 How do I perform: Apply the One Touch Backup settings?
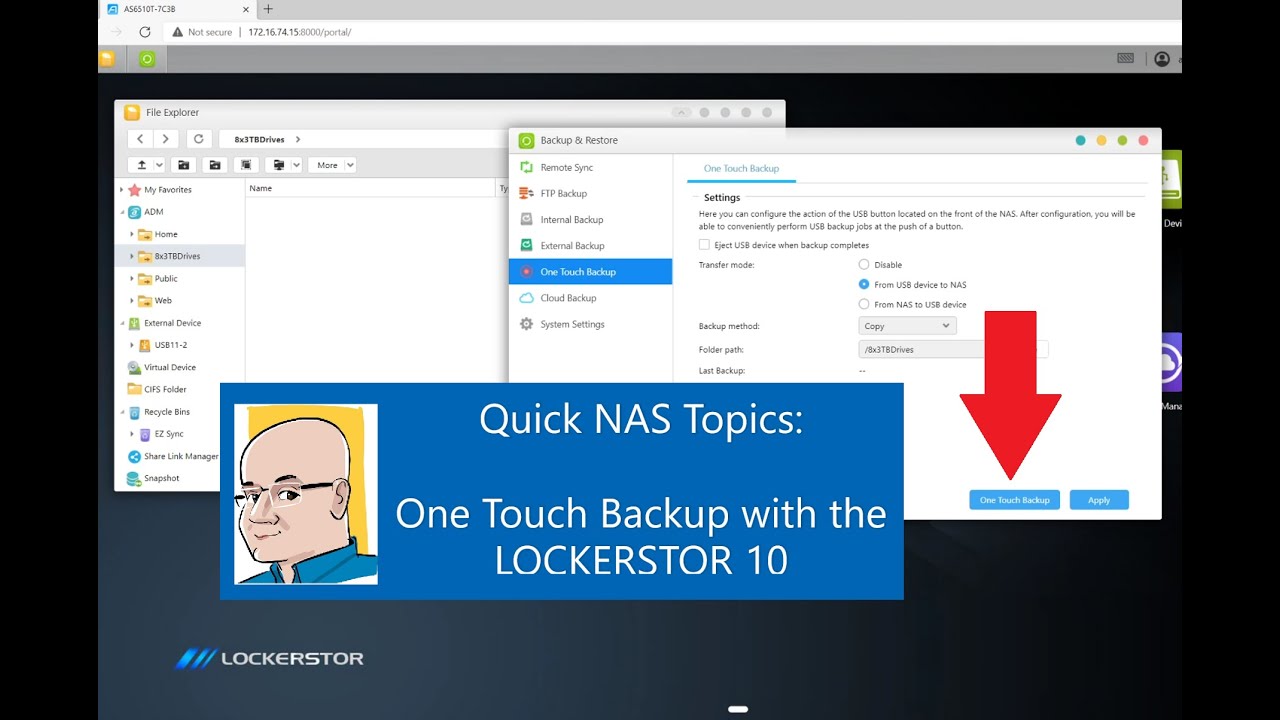(1099, 500)
